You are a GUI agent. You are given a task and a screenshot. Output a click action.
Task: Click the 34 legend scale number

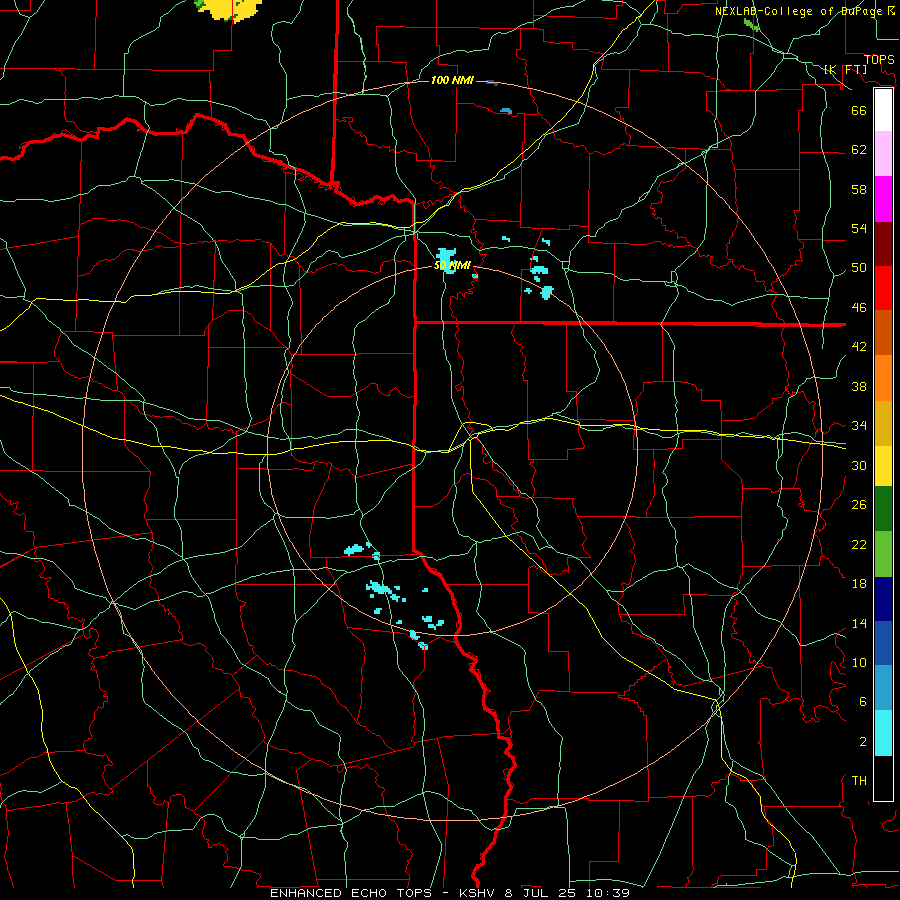(859, 426)
